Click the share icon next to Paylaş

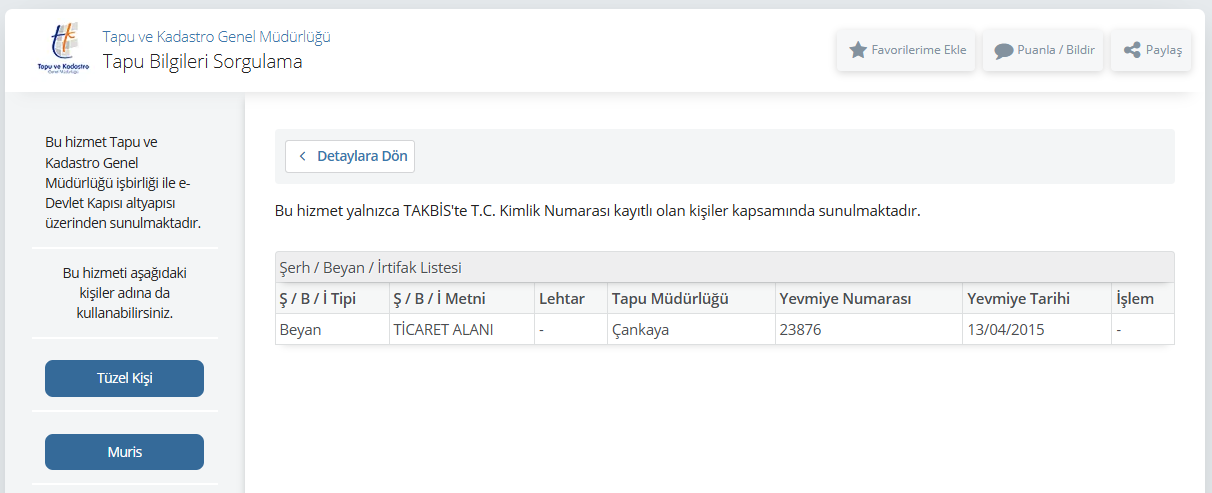(x=1131, y=50)
